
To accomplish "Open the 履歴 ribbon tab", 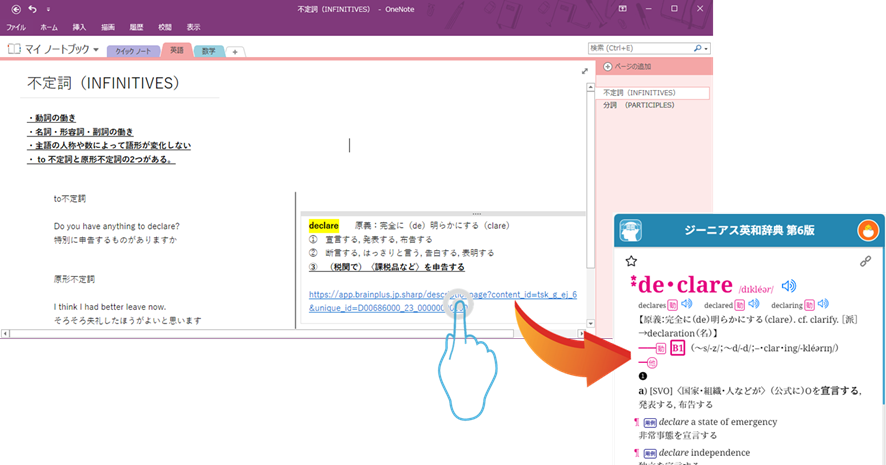I will 136,27.
